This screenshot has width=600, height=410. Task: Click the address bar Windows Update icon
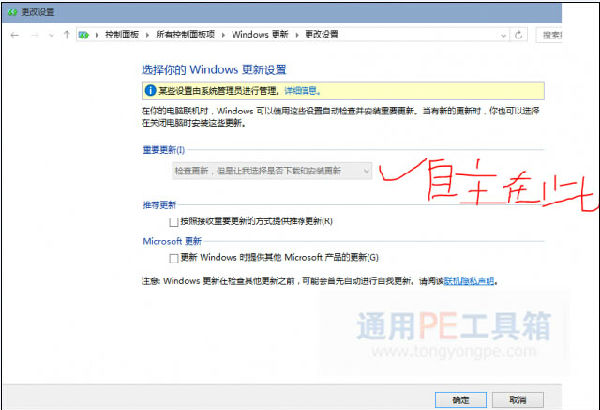[x=83, y=35]
